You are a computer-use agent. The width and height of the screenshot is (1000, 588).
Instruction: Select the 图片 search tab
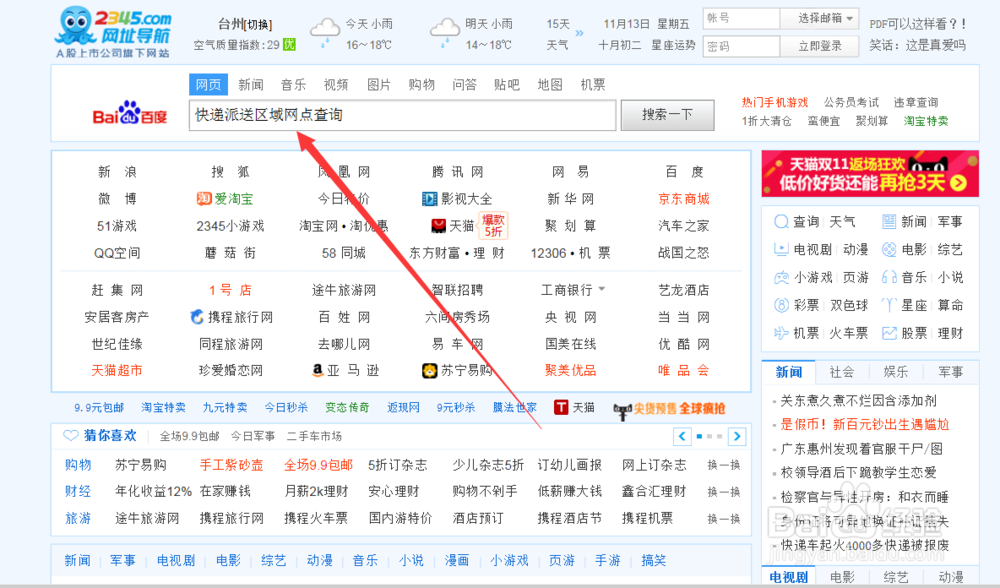pos(379,85)
